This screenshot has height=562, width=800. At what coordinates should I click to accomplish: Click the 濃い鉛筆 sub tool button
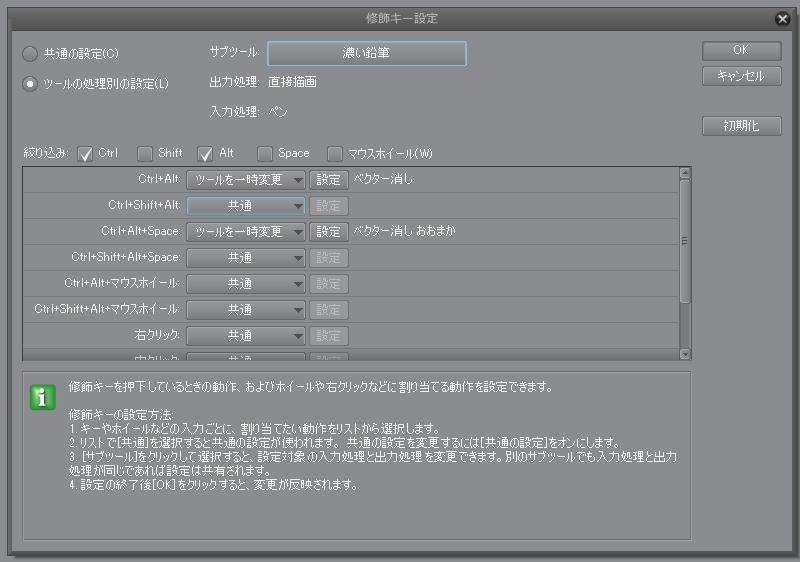[366, 53]
